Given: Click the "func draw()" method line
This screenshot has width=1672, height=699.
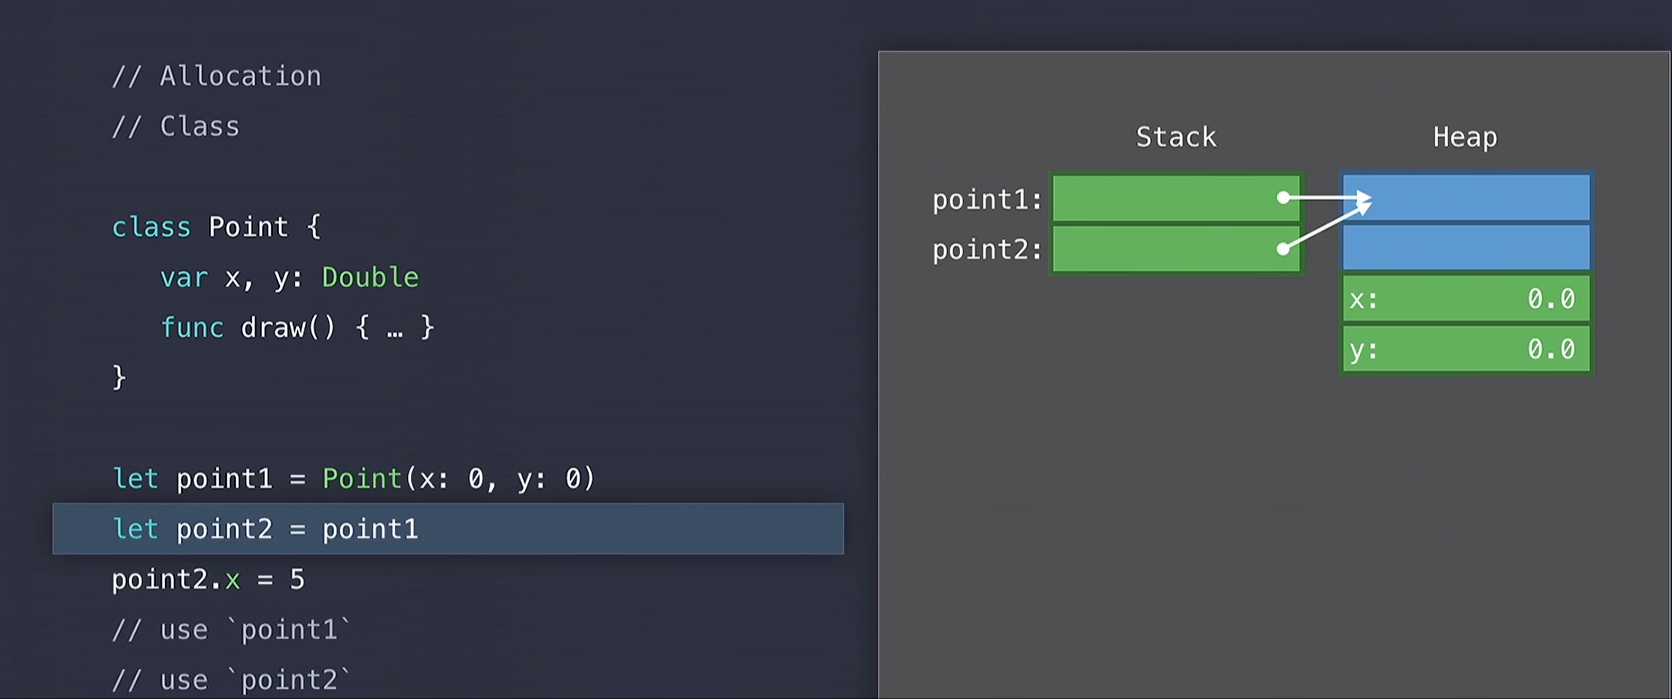Looking at the screenshot, I should point(297,328).
